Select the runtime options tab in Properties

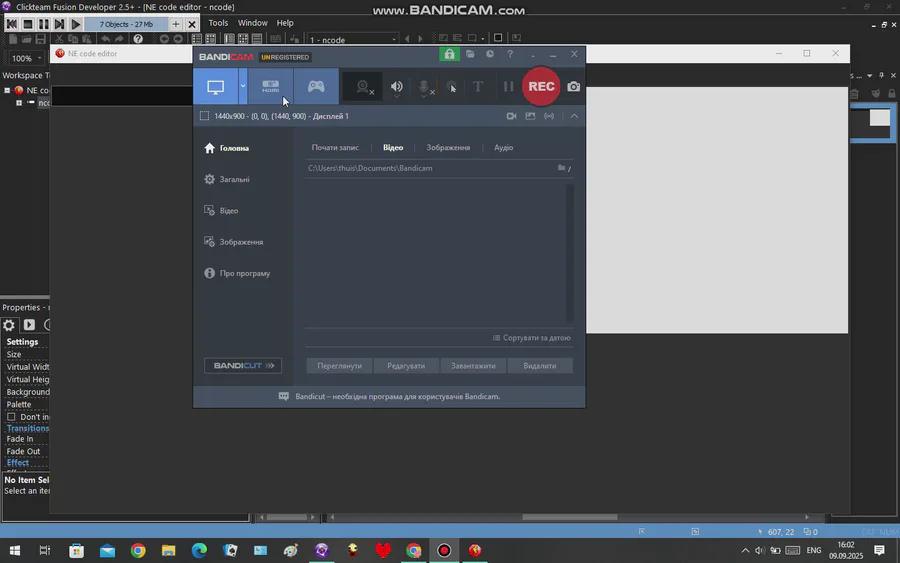(29, 325)
